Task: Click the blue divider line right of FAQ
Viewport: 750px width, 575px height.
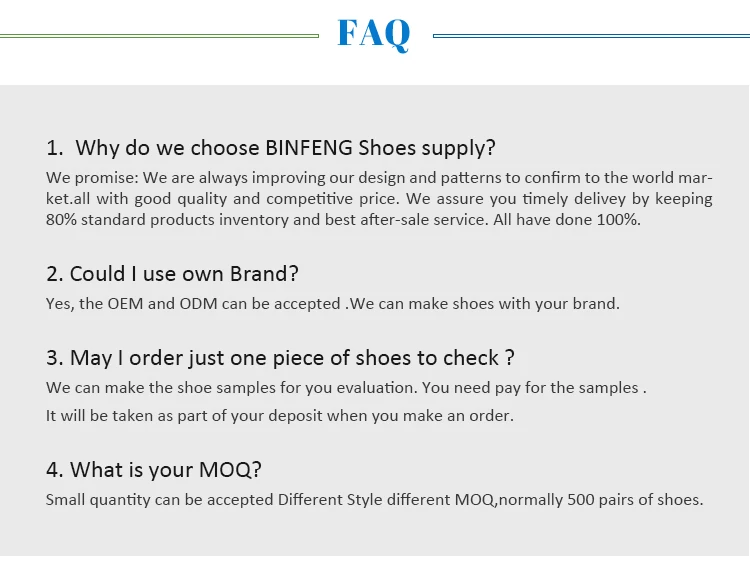Action: click(590, 37)
